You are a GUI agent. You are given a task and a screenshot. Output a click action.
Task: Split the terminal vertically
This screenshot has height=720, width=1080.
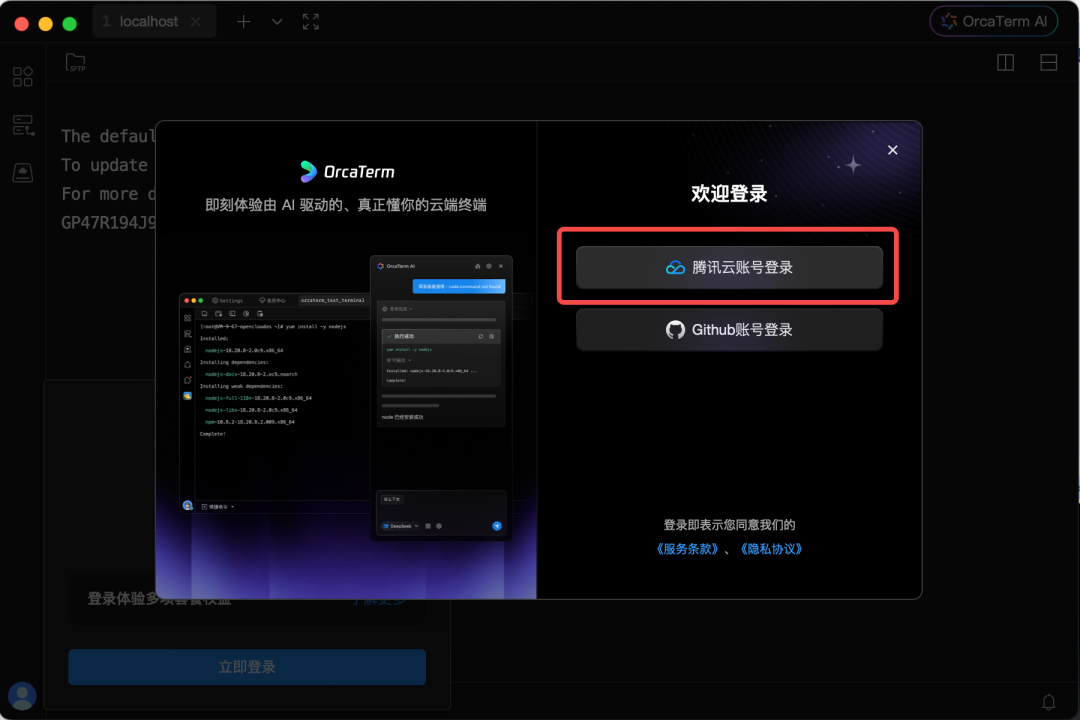(x=1005, y=62)
